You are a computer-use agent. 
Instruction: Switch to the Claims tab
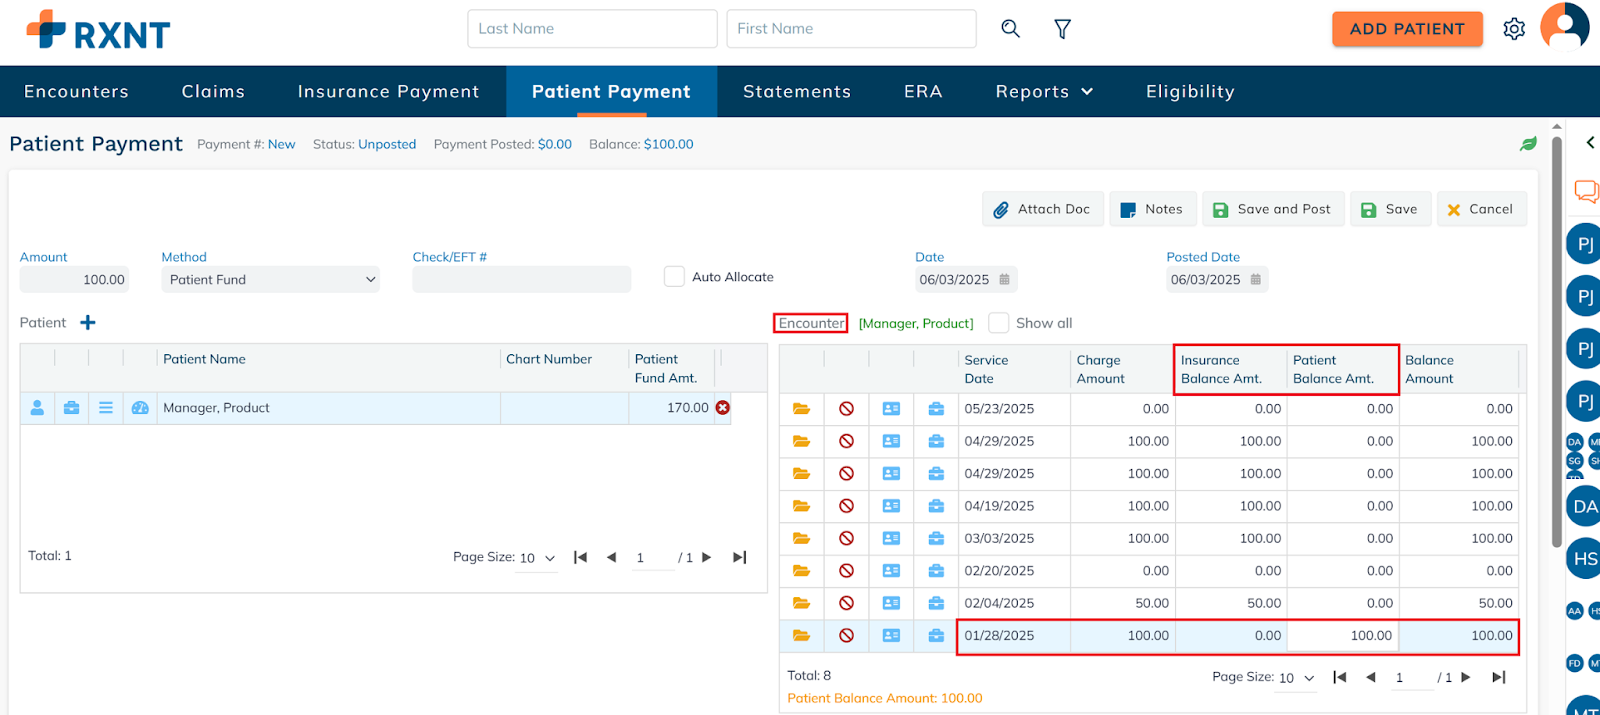213,92
